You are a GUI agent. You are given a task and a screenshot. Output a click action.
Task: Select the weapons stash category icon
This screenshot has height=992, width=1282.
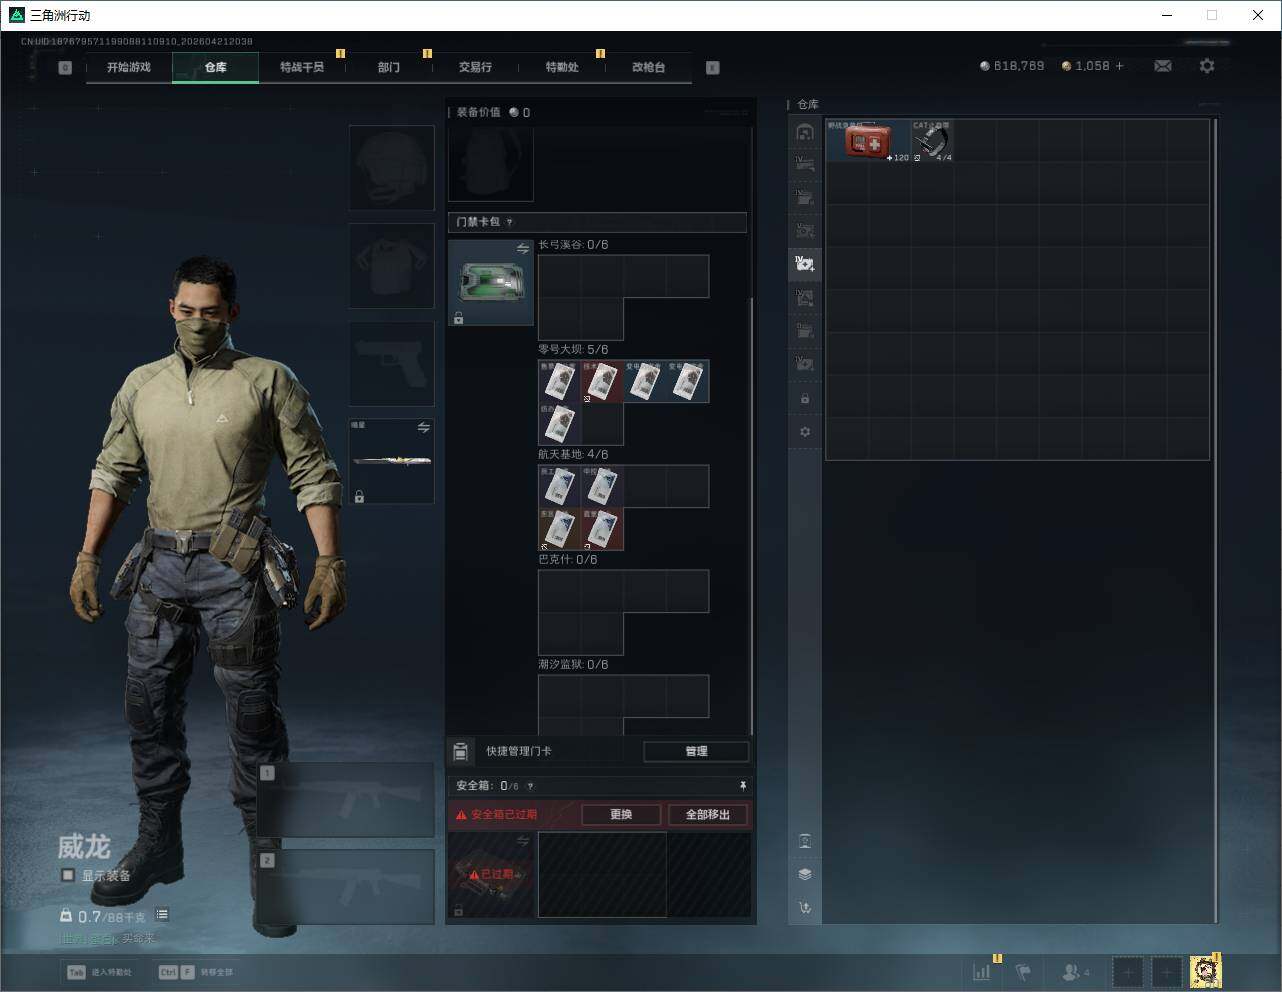point(805,165)
